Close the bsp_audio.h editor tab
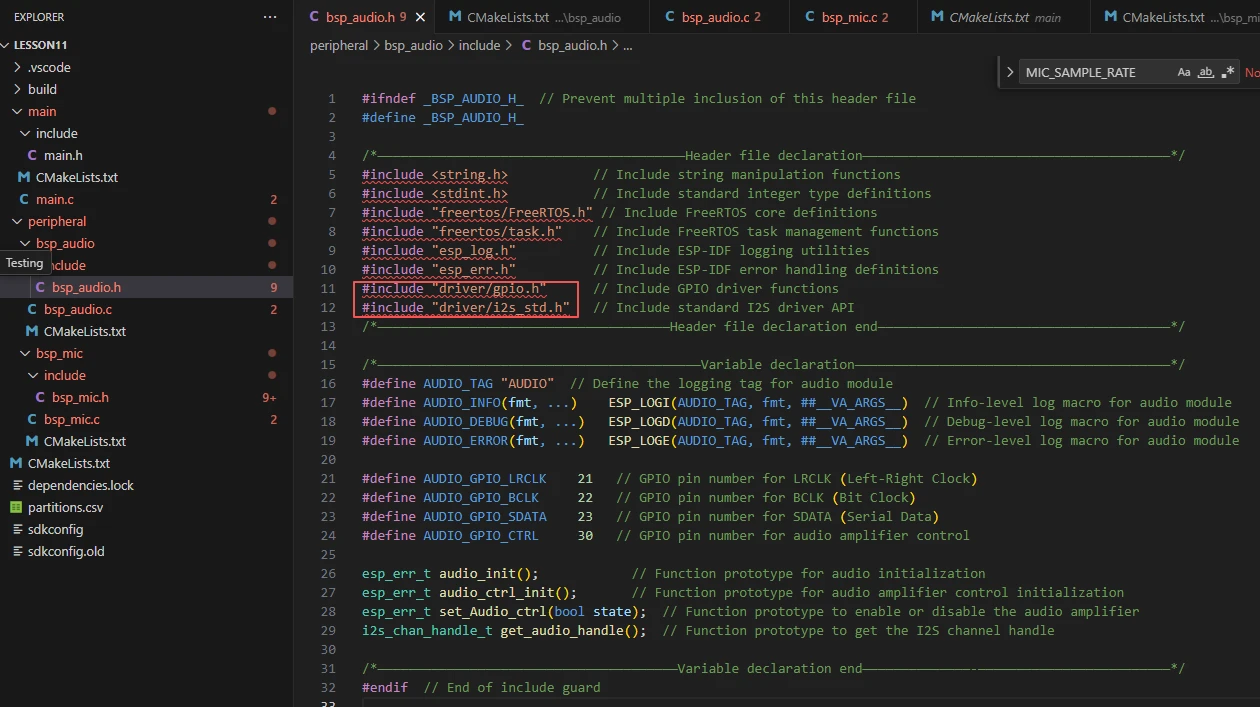The width and height of the screenshot is (1260, 707). tap(420, 17)
